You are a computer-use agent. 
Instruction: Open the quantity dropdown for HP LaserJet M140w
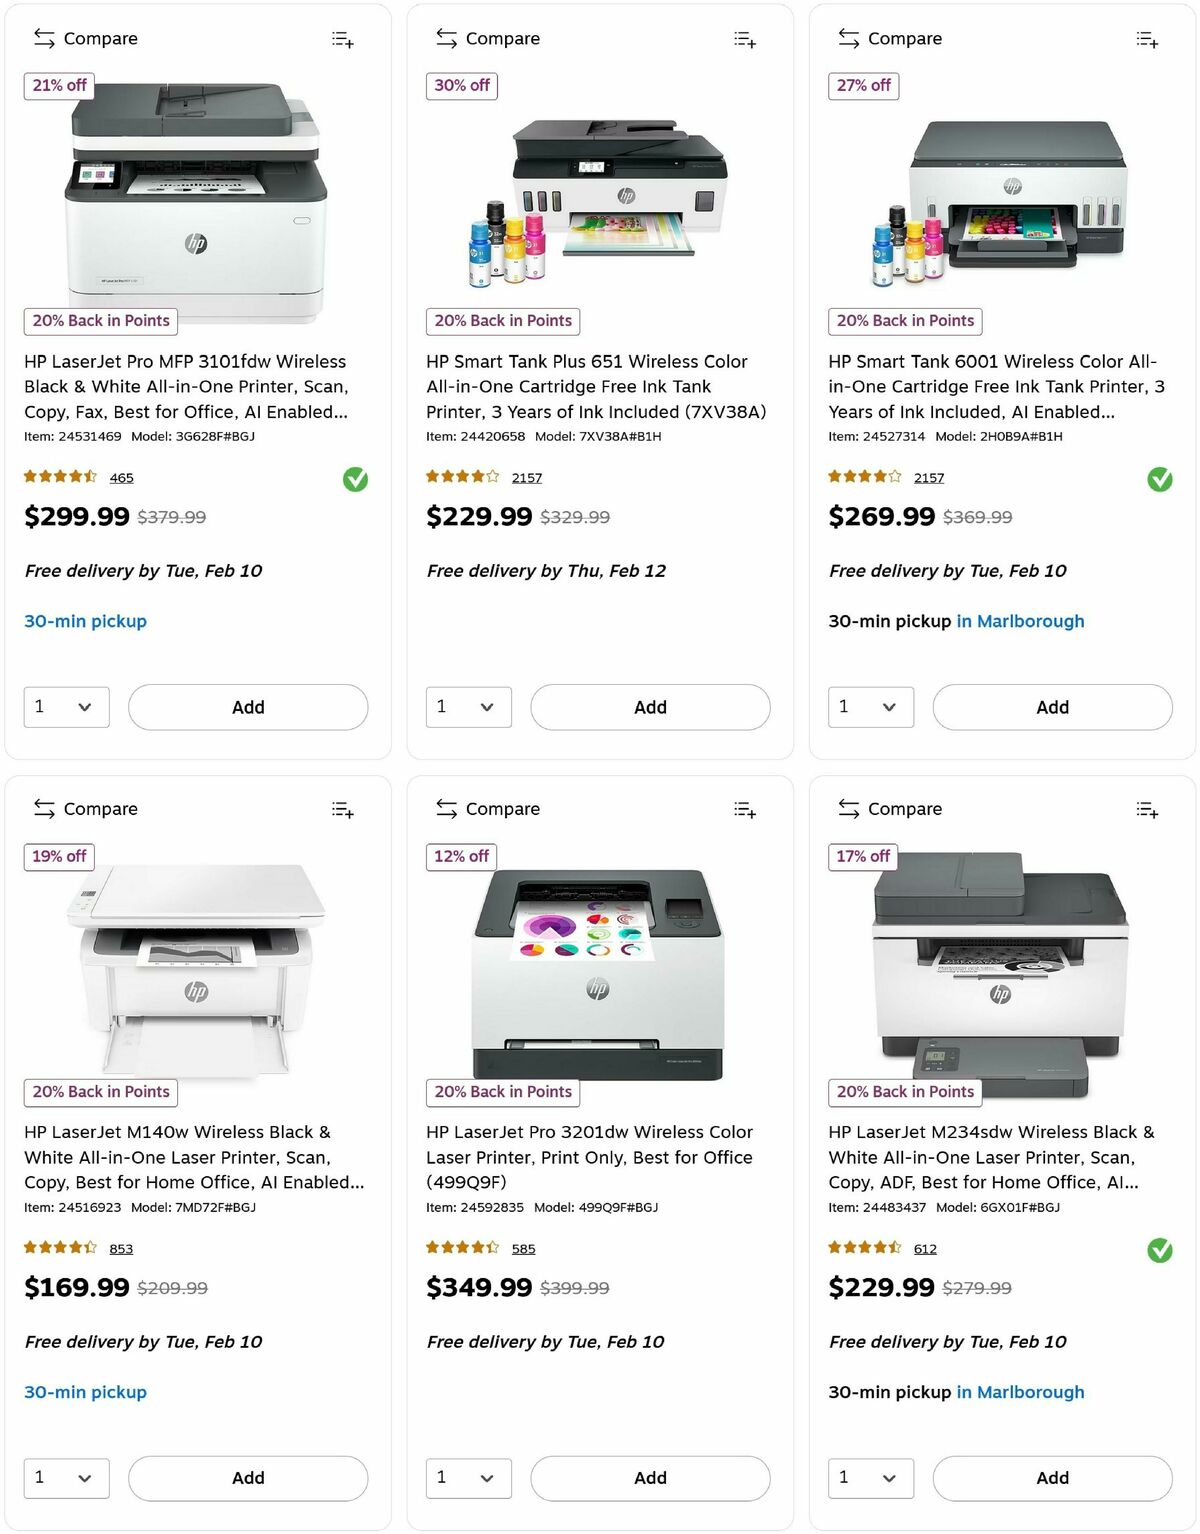click(x=66, y=1478)
